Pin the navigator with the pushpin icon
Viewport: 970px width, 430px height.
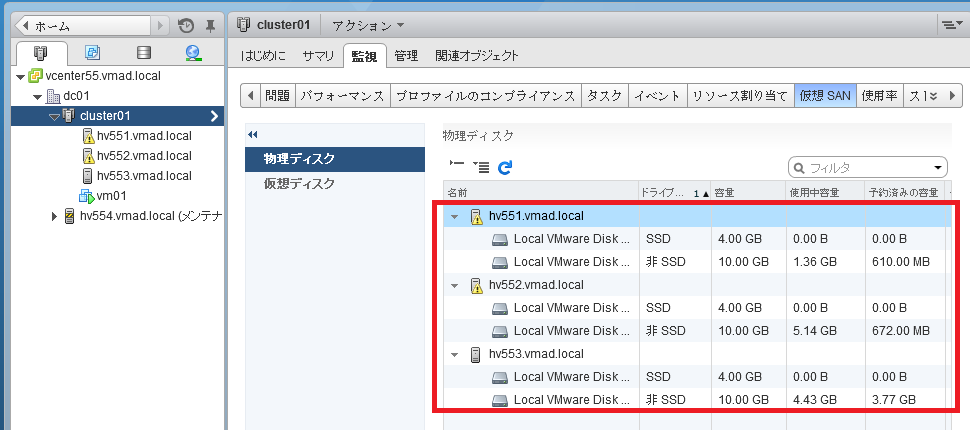210,25
